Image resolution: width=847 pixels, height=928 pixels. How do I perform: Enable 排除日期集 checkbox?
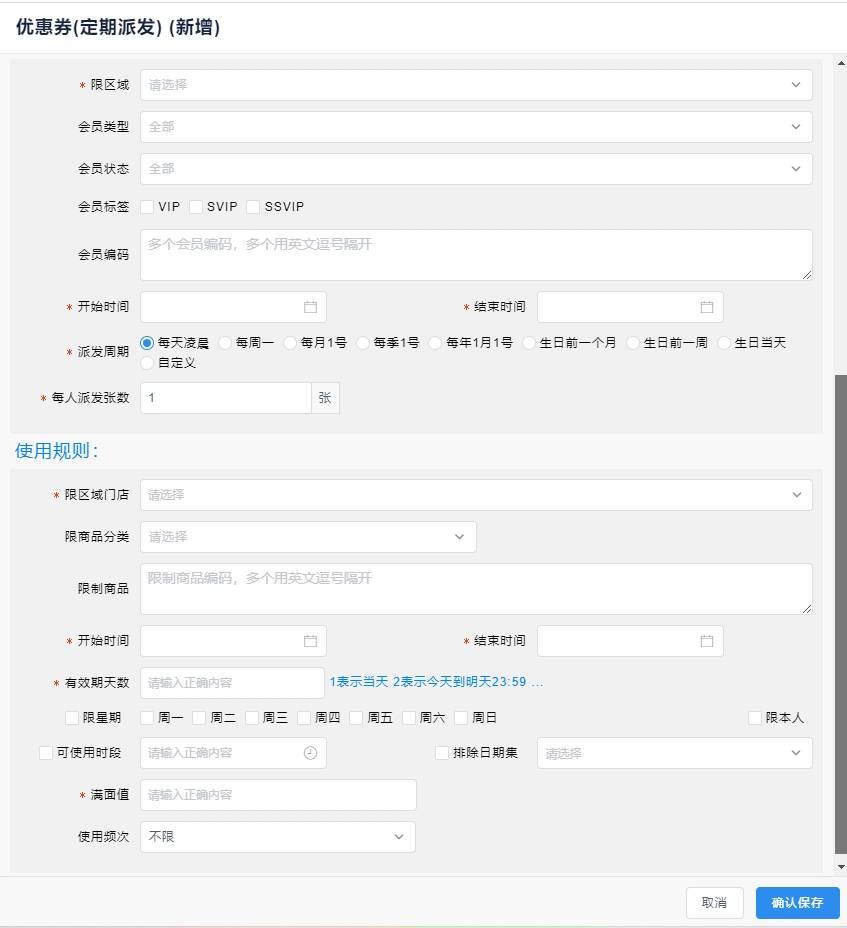442,753
